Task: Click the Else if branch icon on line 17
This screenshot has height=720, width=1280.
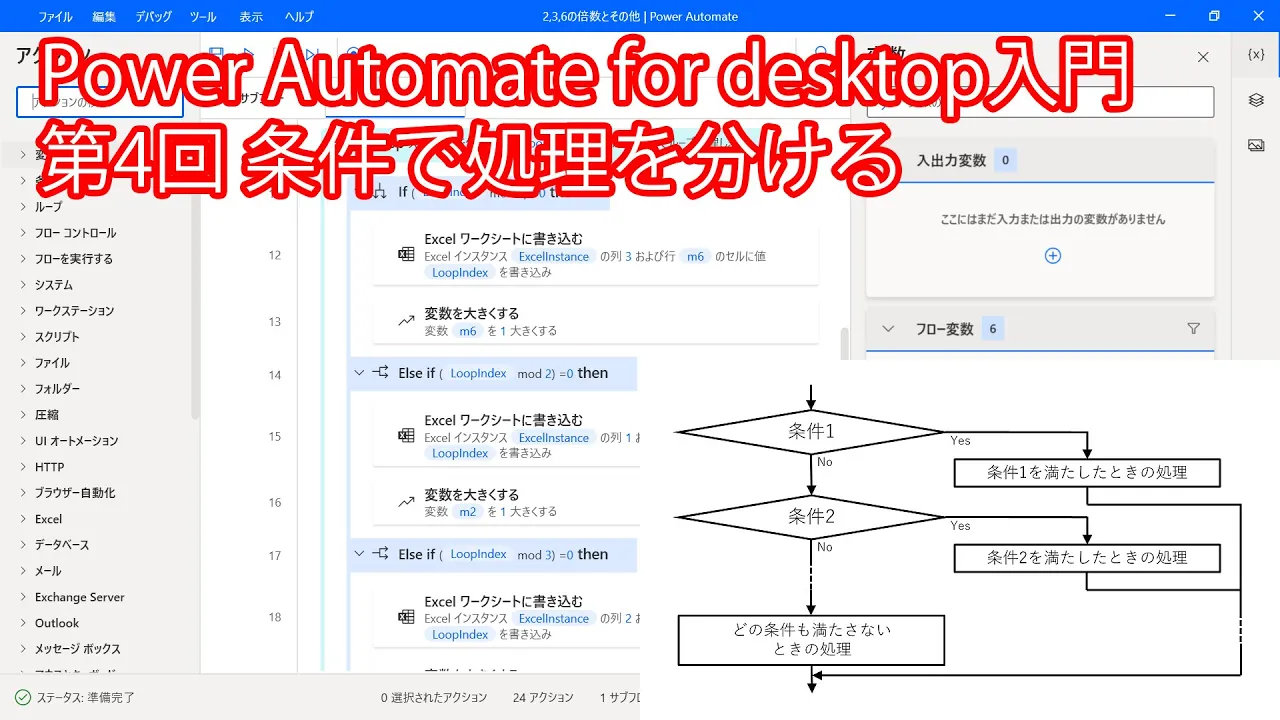Action: 380,554
